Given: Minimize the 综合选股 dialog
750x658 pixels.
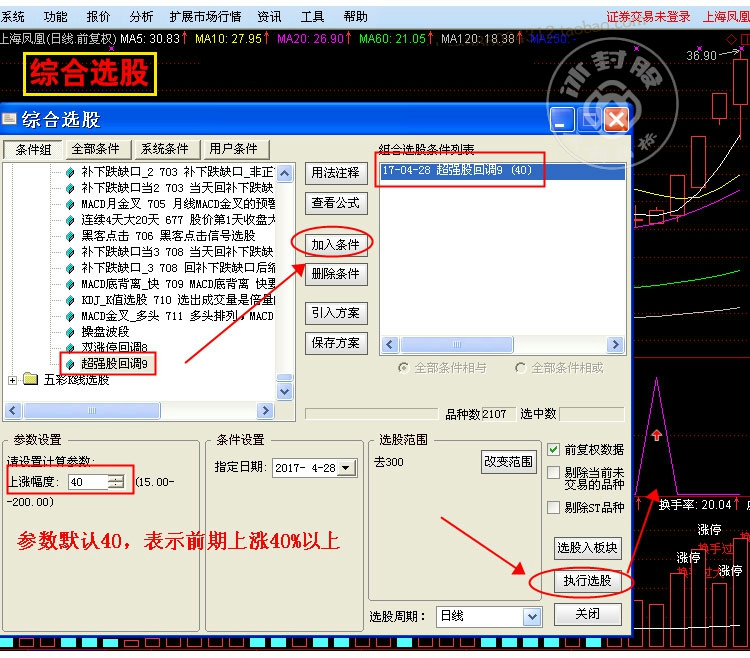Looking at the screenshot, I should [x=562, y=120].
